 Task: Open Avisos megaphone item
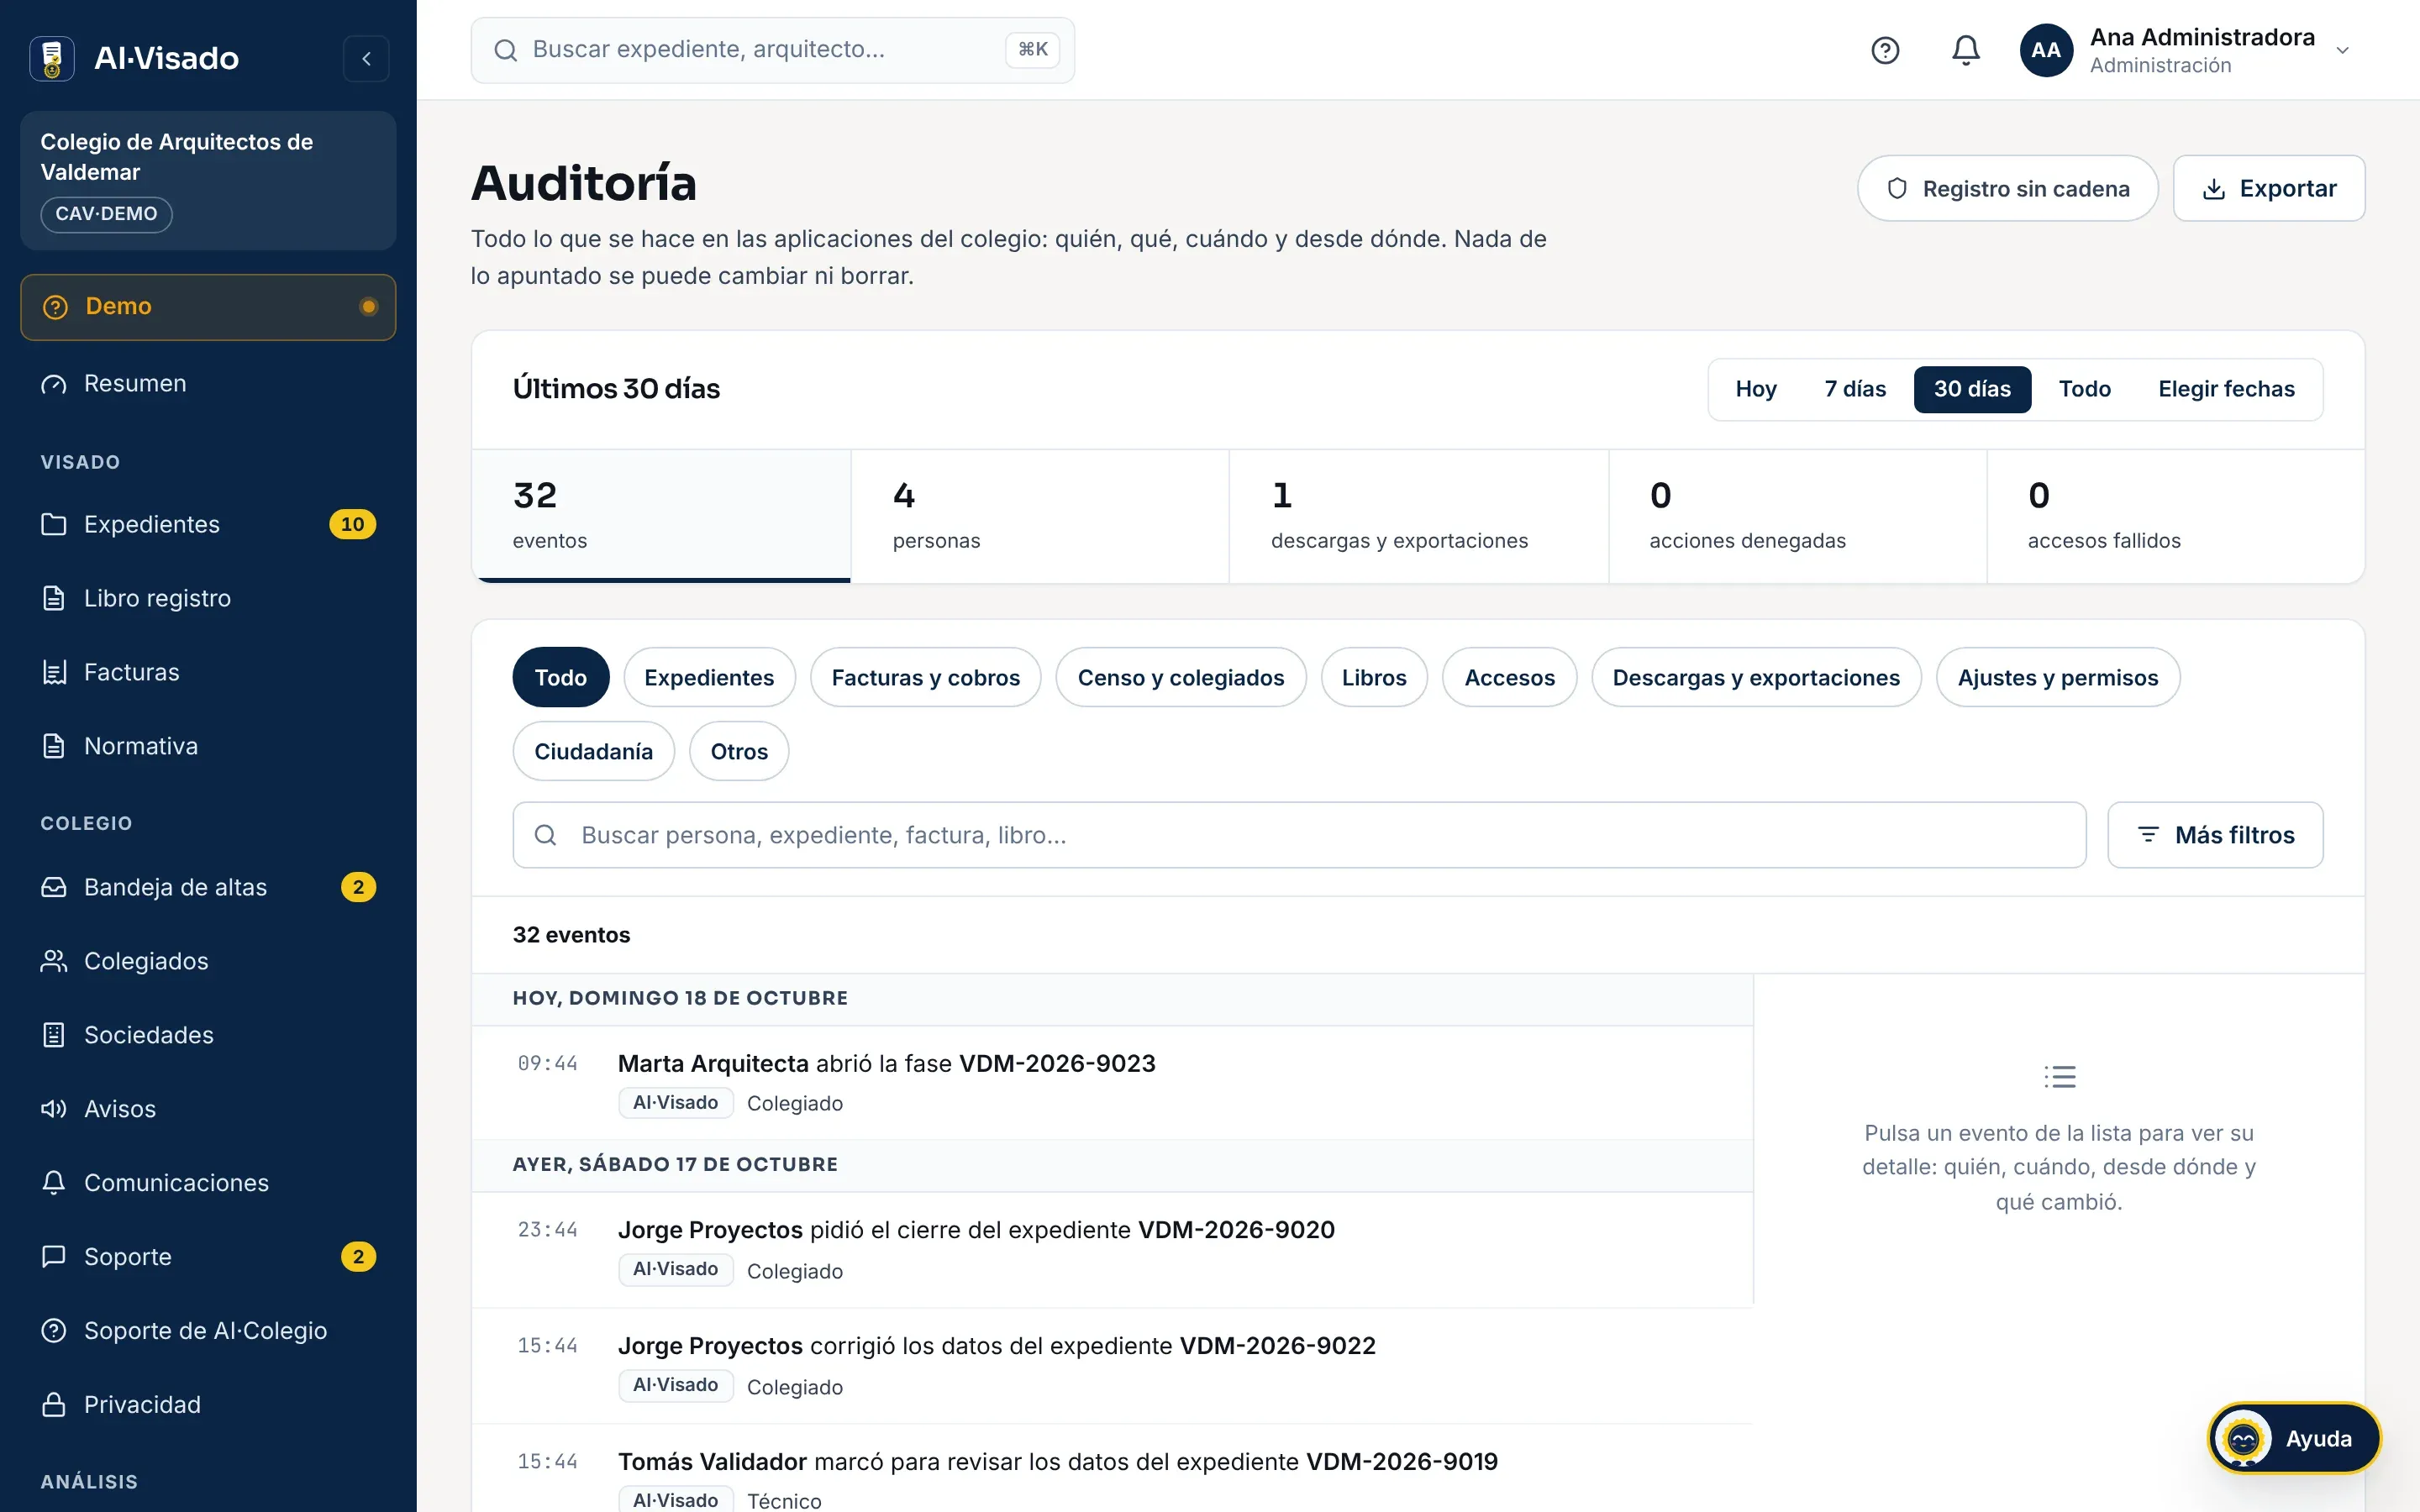[x=208, y=1109]
